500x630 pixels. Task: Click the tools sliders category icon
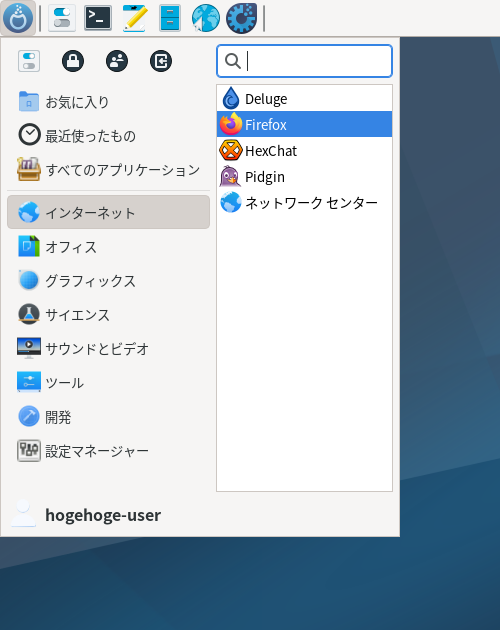(x=29, y=382)
